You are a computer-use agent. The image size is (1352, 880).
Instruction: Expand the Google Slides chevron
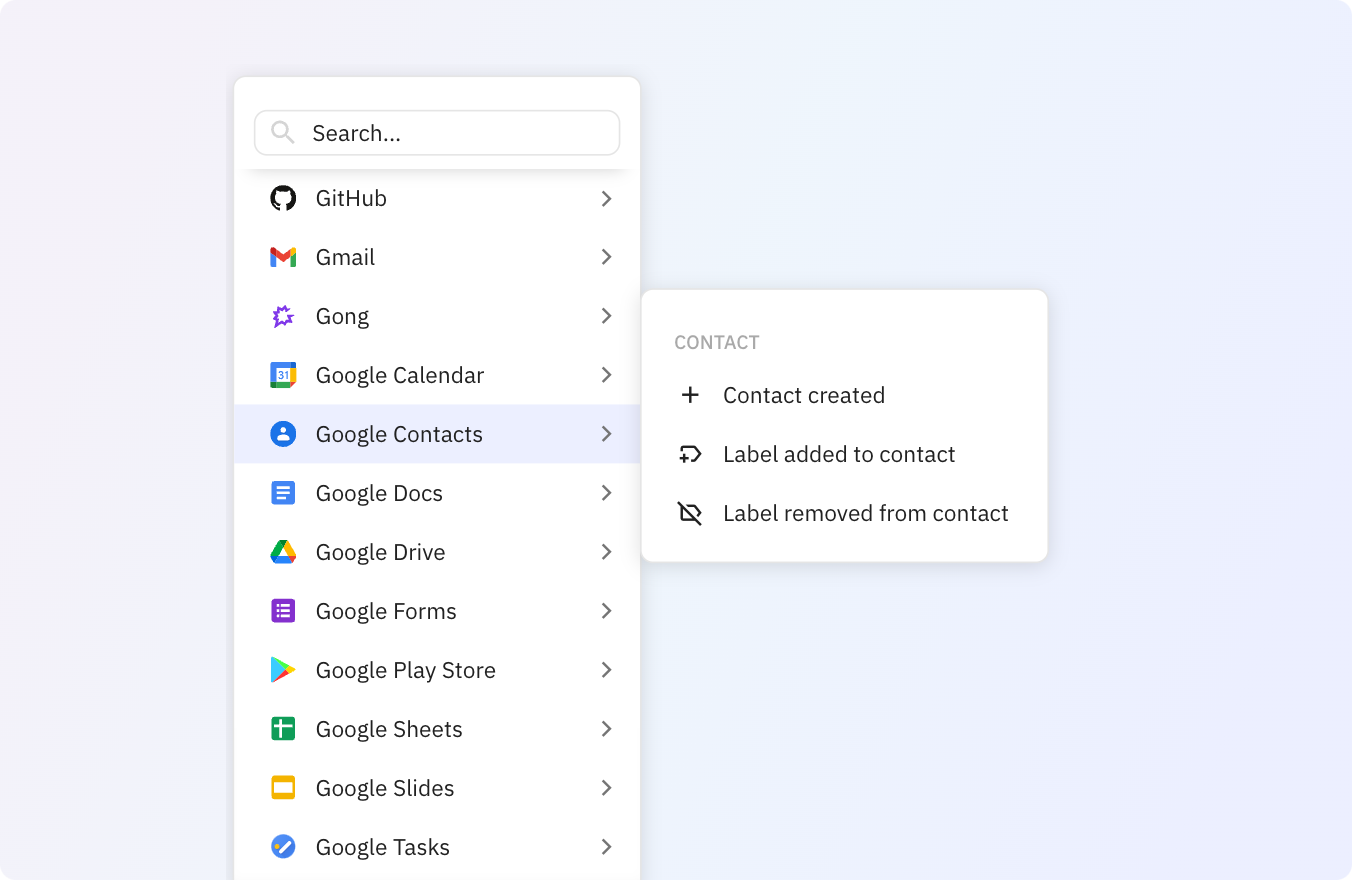click(x=606, y=788)
